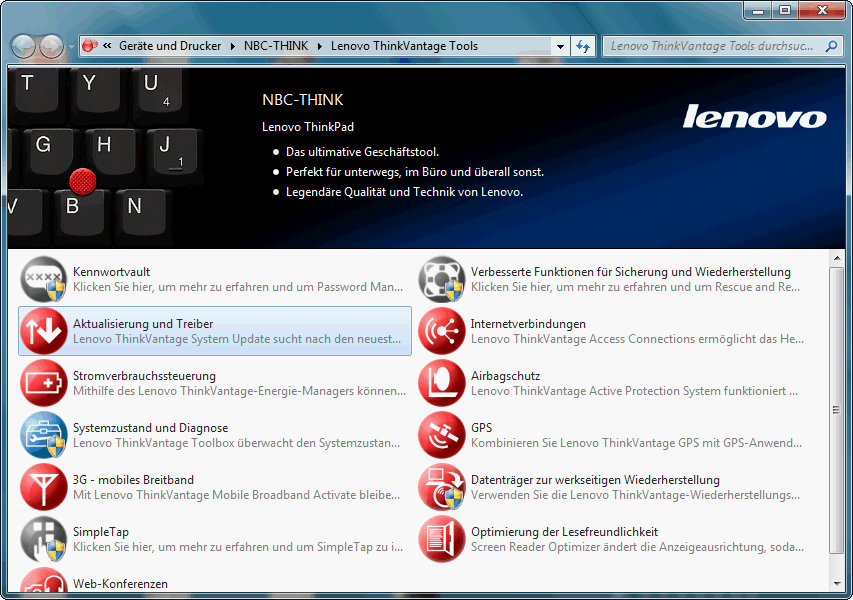Click the search magnifier icon
This screenshot has height=600, width=853.
[831, 46]
